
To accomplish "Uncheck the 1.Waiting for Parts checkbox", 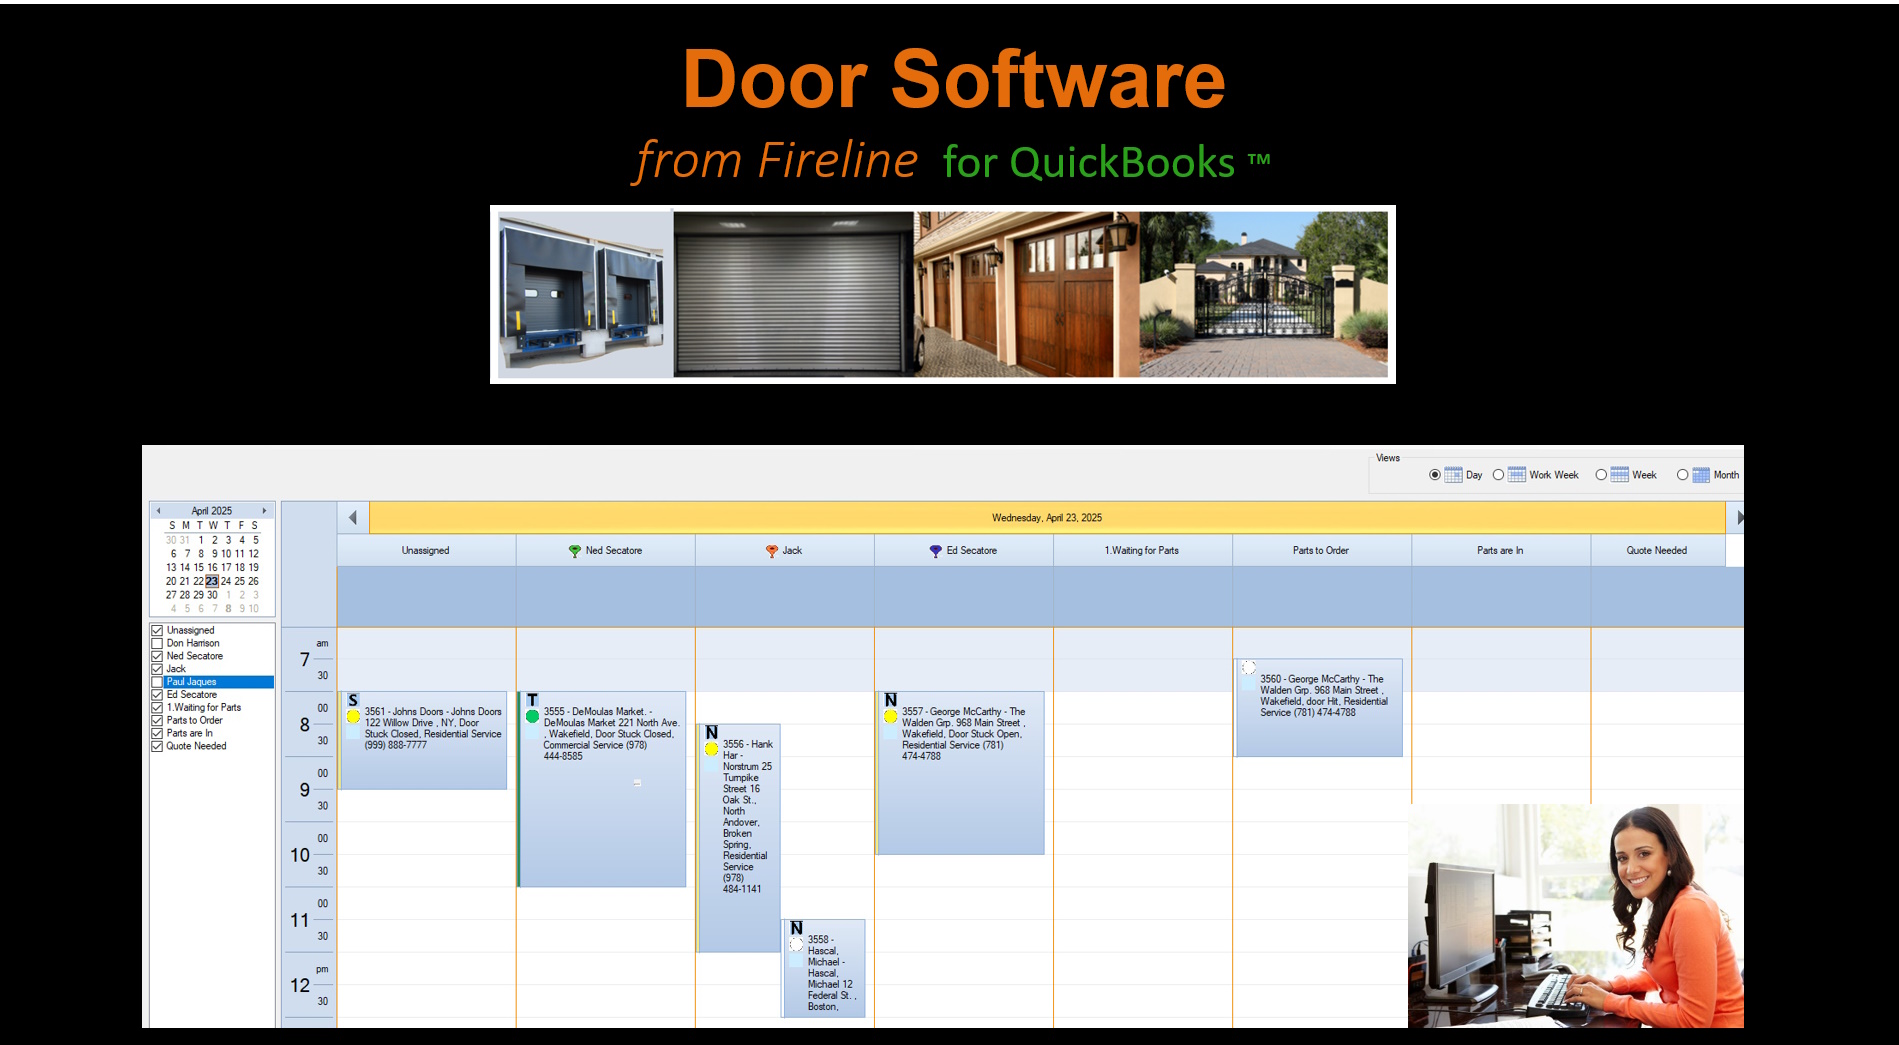I will 157,707.
